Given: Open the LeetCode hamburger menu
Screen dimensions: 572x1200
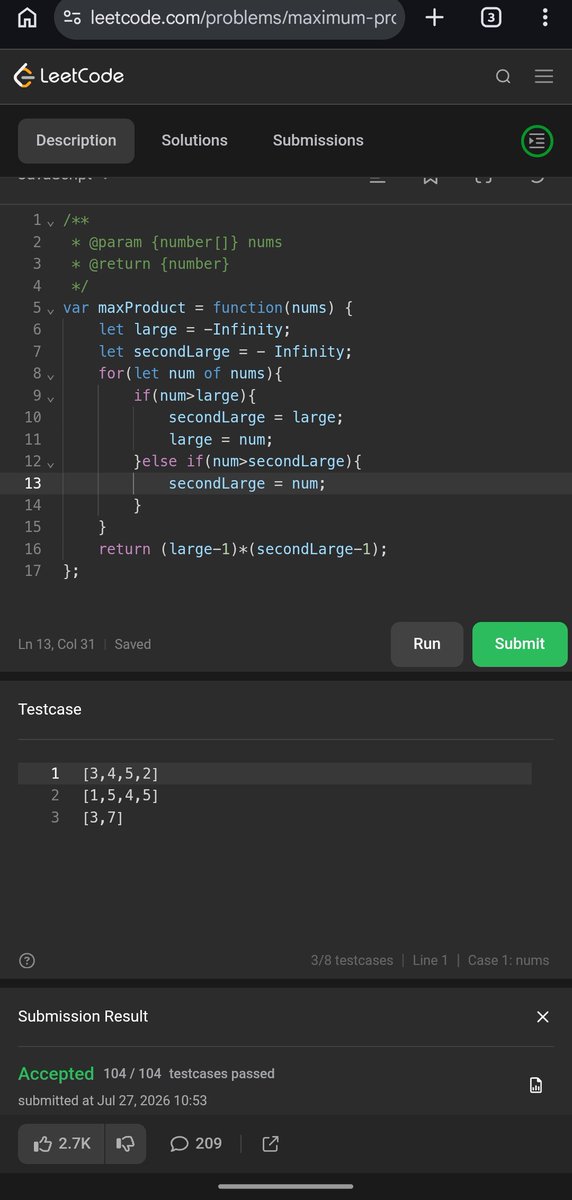Looking at the screenshot, I should pos(544,76).
